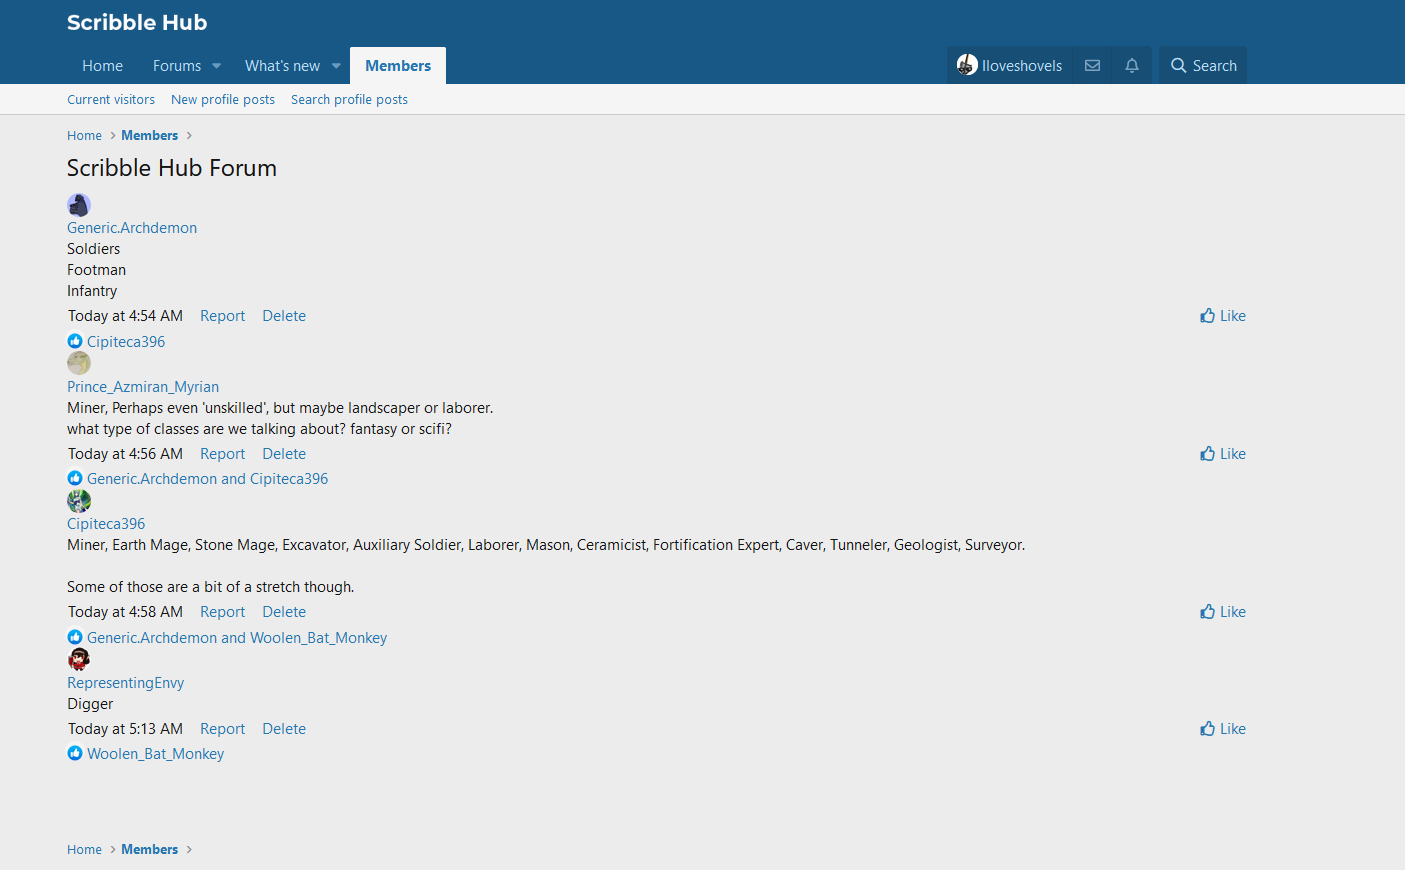Click Cipiteca396's avatar image
Screen dimensions: 1405x870
(x=79, y=501)
